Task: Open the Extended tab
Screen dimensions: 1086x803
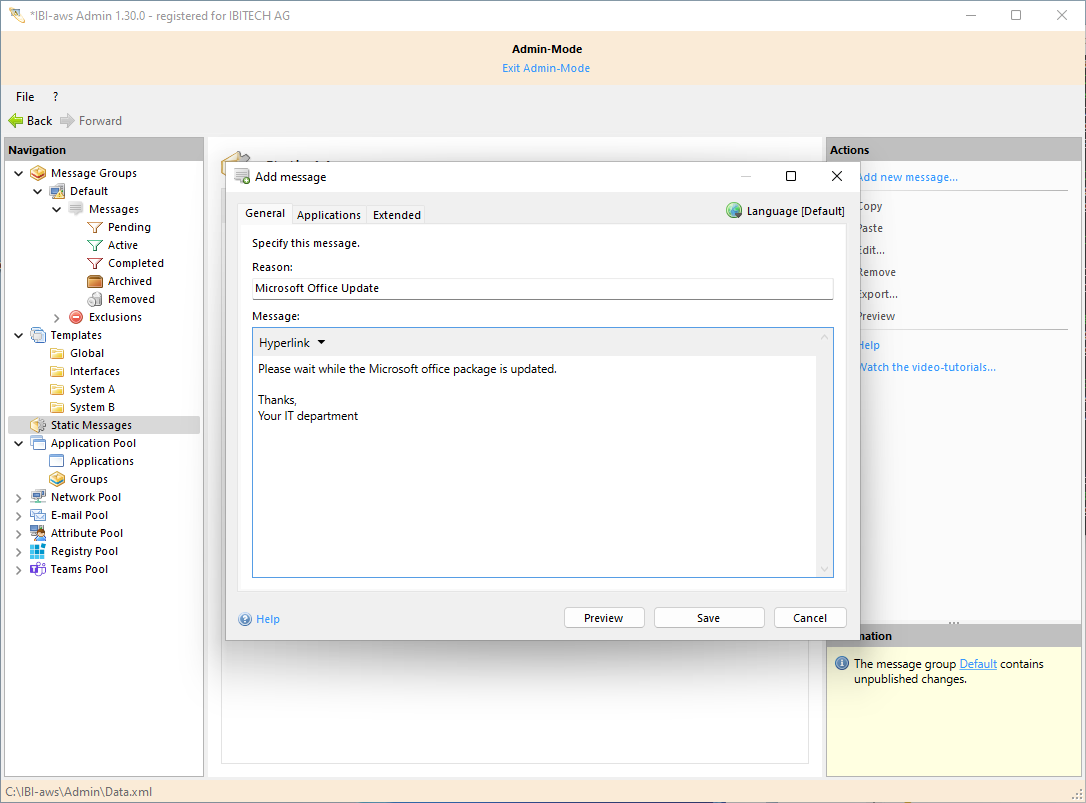Action: pos(397,215)
